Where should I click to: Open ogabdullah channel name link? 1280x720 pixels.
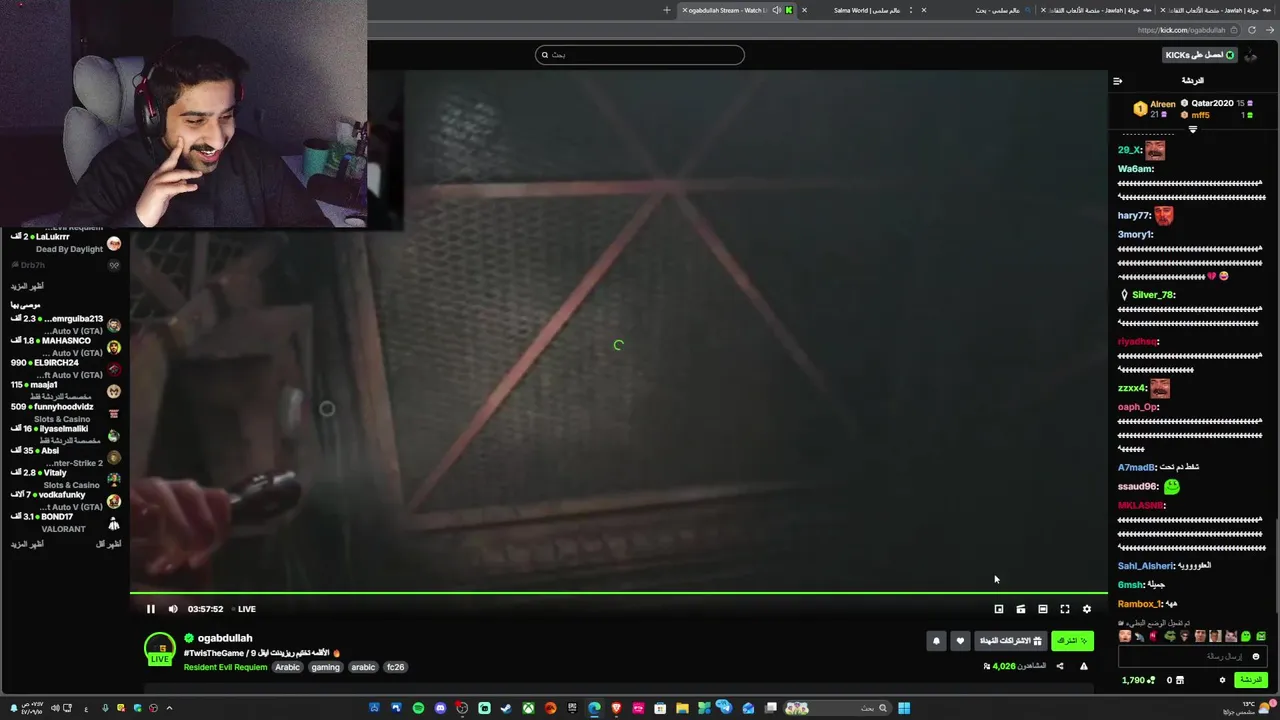[225, 638]
